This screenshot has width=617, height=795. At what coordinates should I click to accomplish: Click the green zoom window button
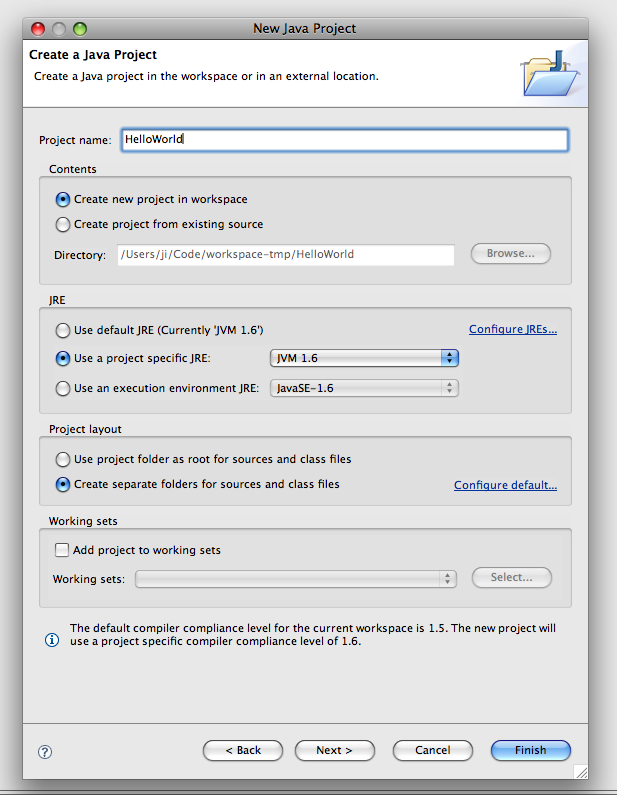click(80, 29)
